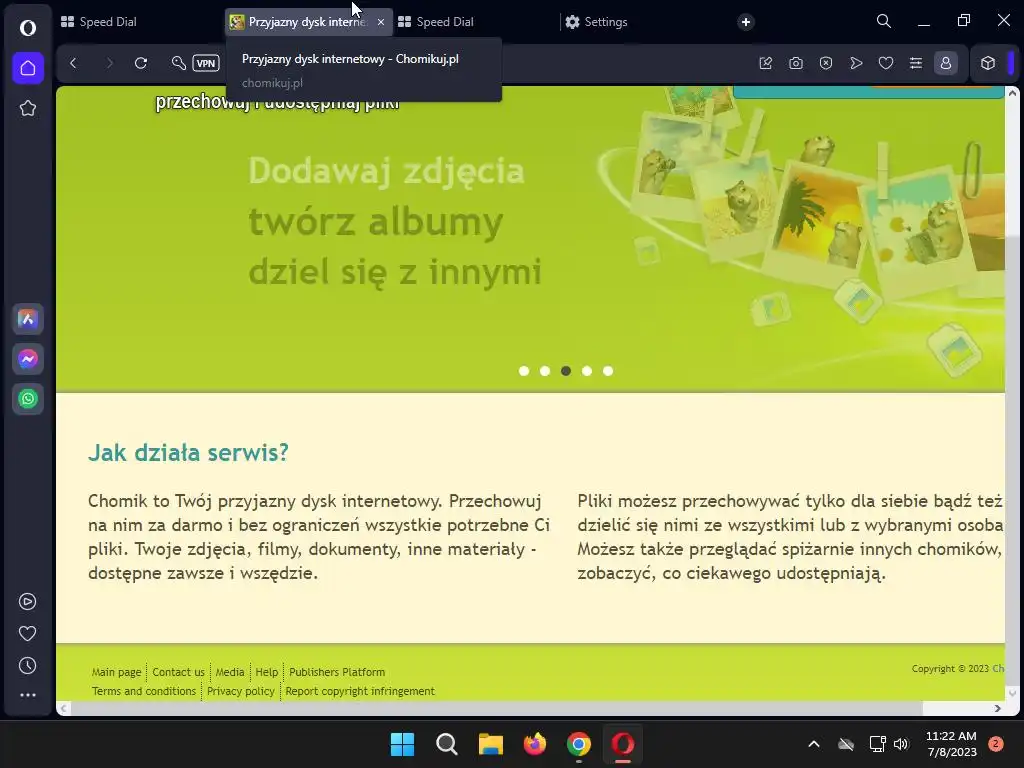Launch Firefox from taskbar
The width and height of the screenshot is (1024, 768).
tap(535, 744)
